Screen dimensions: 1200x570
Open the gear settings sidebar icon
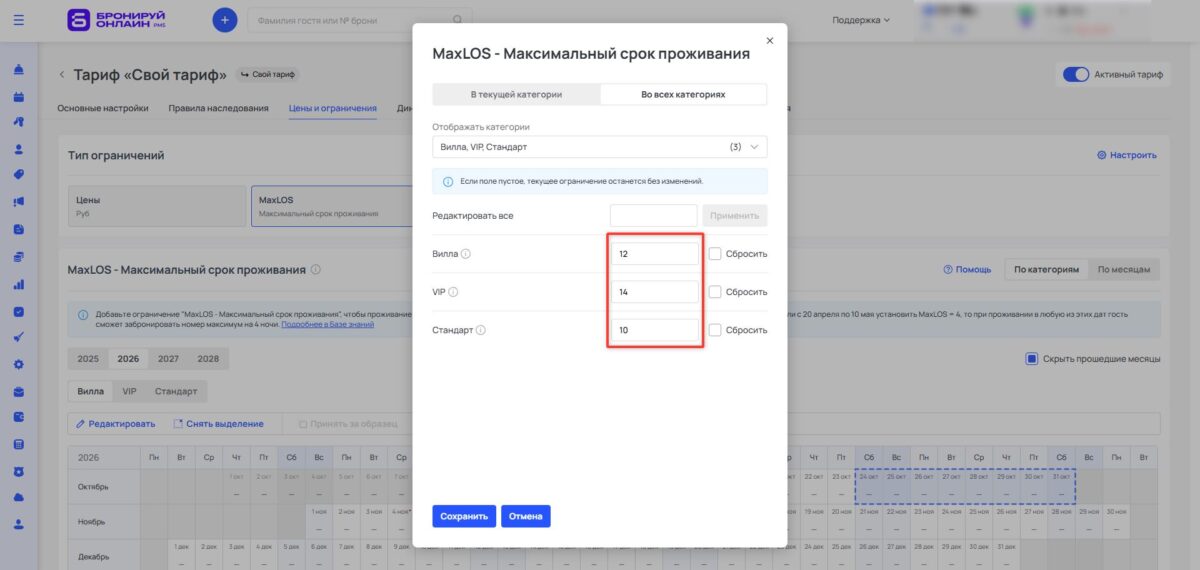19,364
